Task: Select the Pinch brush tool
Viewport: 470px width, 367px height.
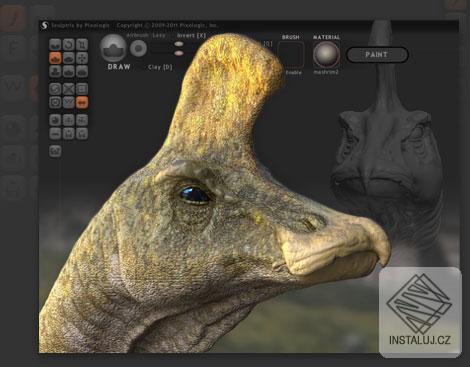Action: [68, 71]
